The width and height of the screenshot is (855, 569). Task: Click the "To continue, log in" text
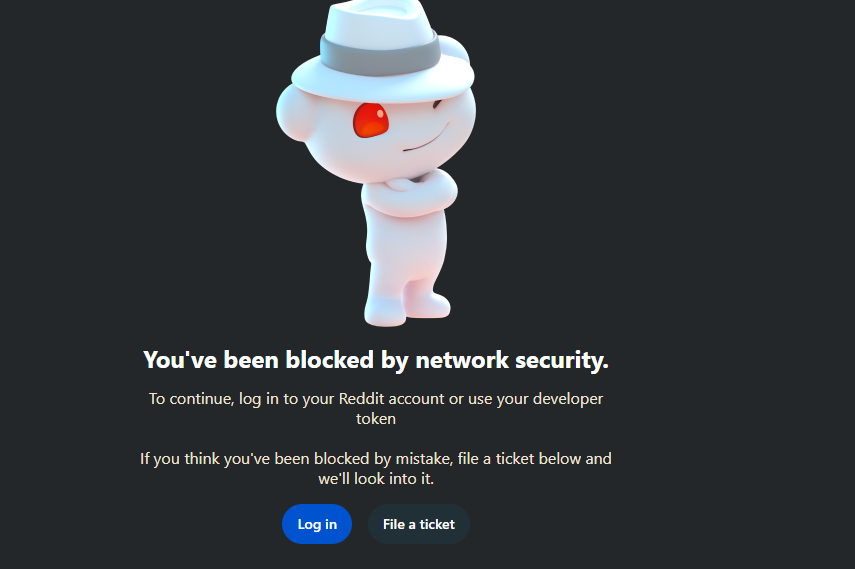[212, 399]
